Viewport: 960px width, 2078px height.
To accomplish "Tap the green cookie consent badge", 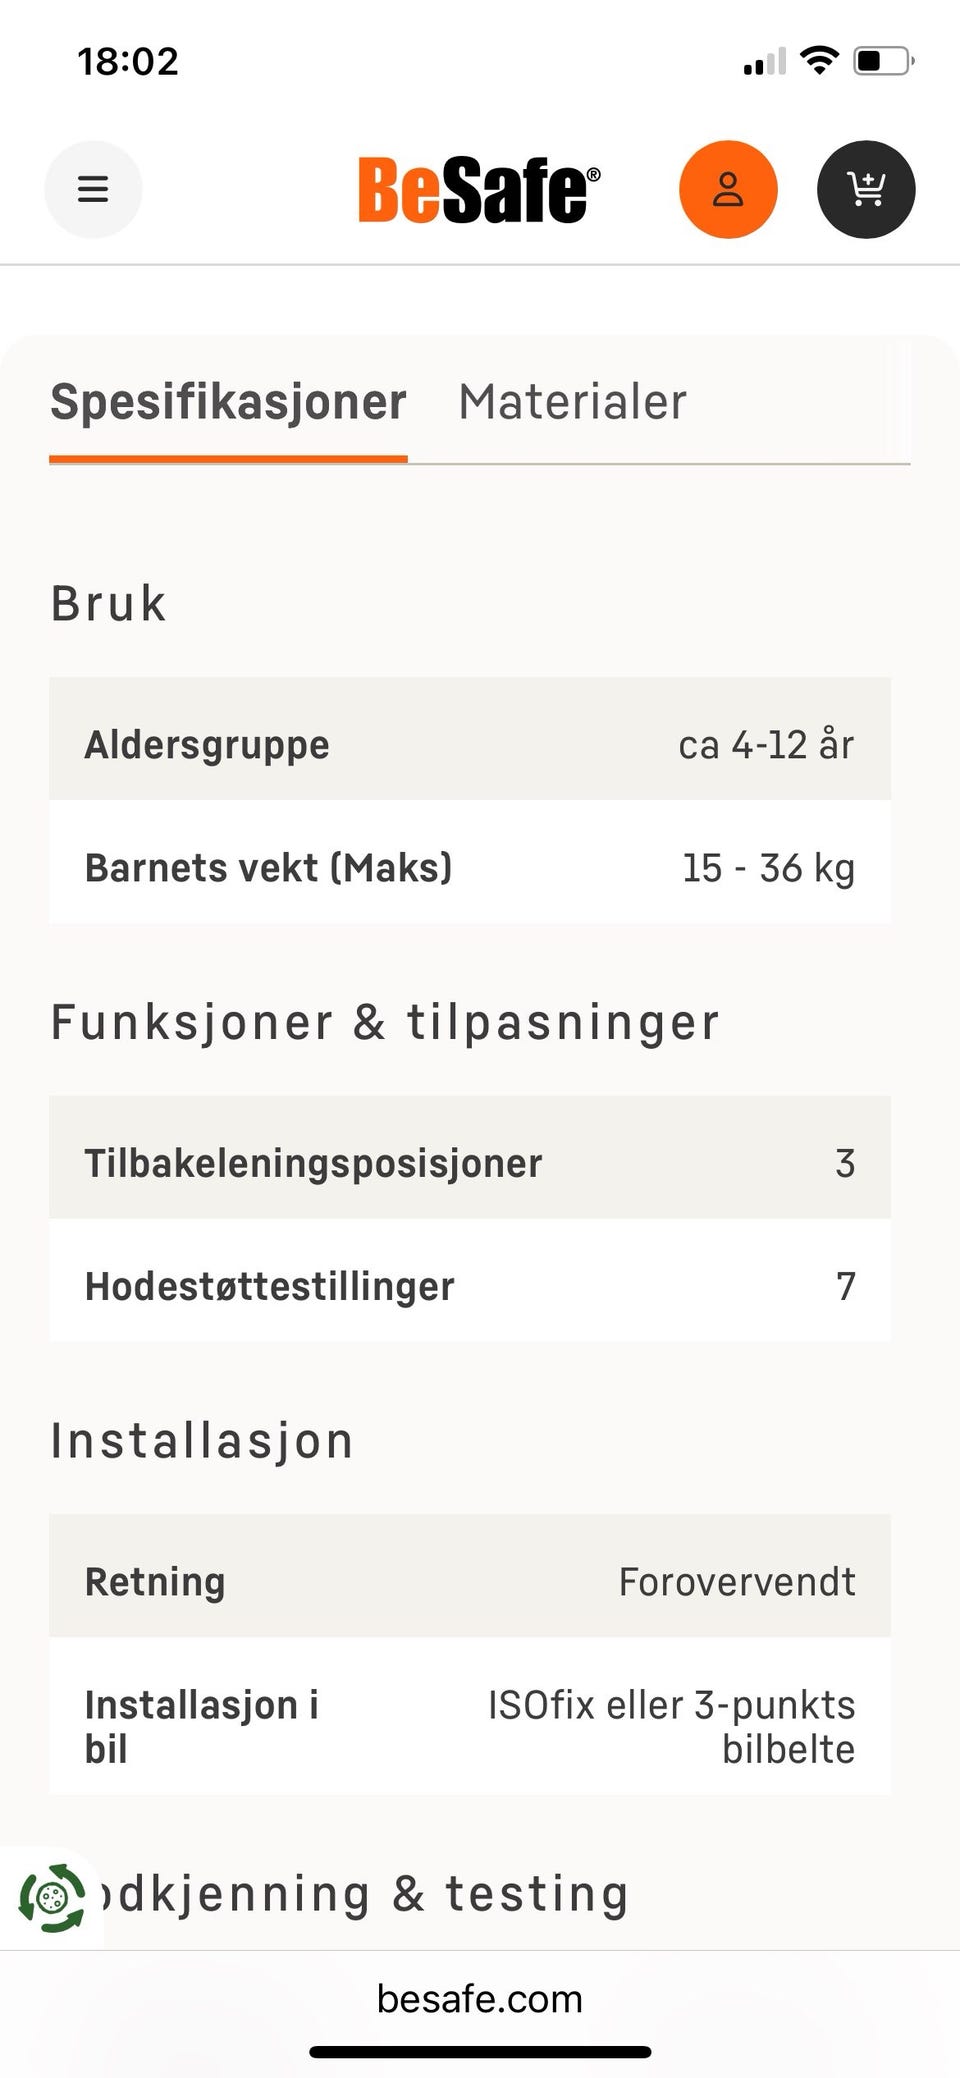I will pos(52,1897).
